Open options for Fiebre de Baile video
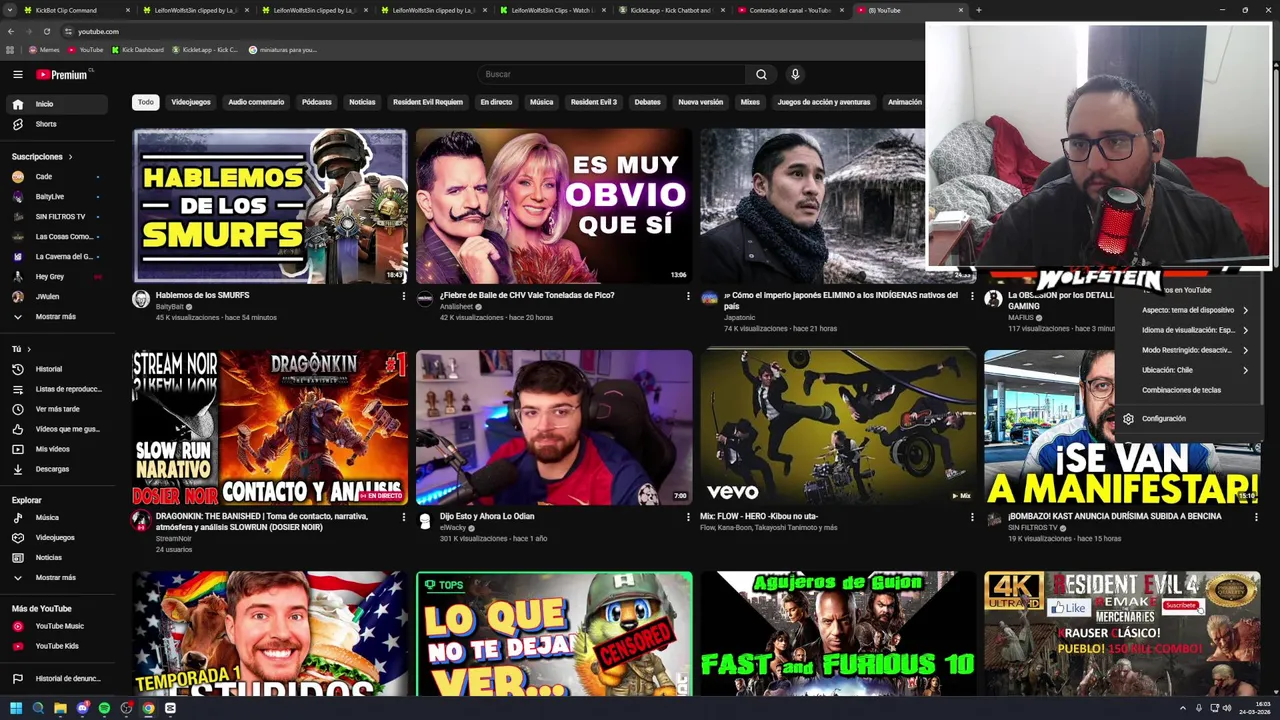The width and height of the screenshot is (1280, 720). [x=688, y=296]
